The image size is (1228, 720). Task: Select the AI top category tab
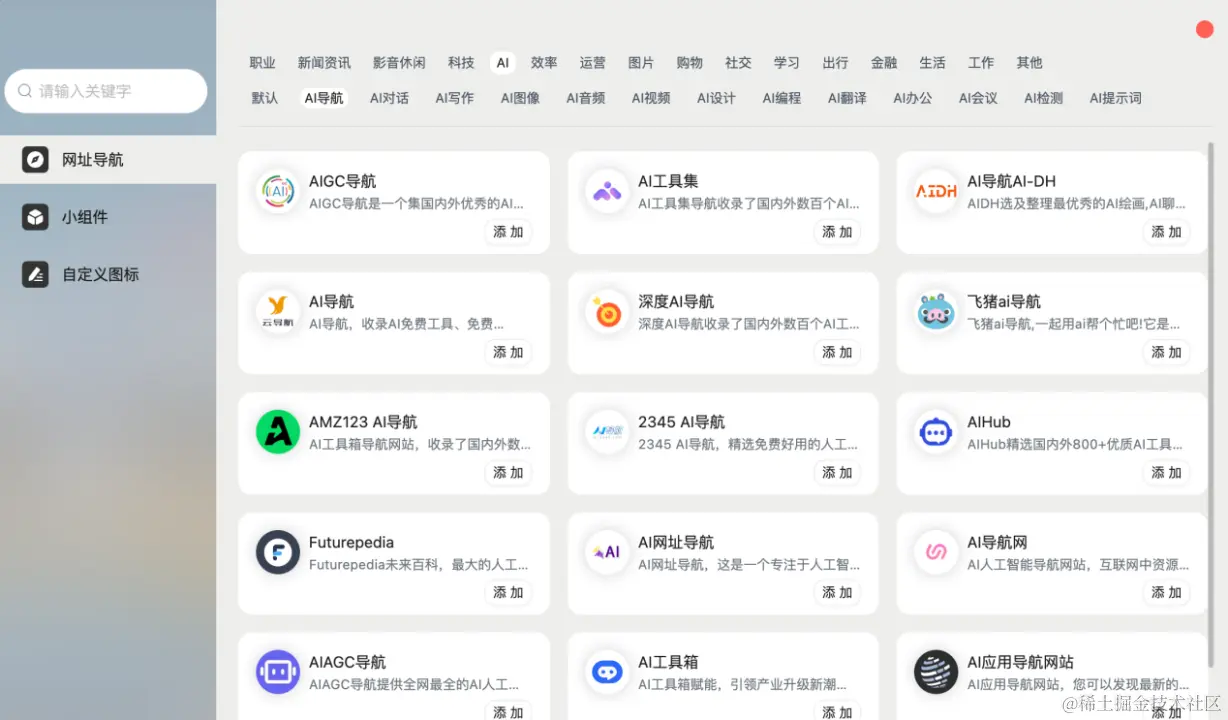tap(503, 63)
